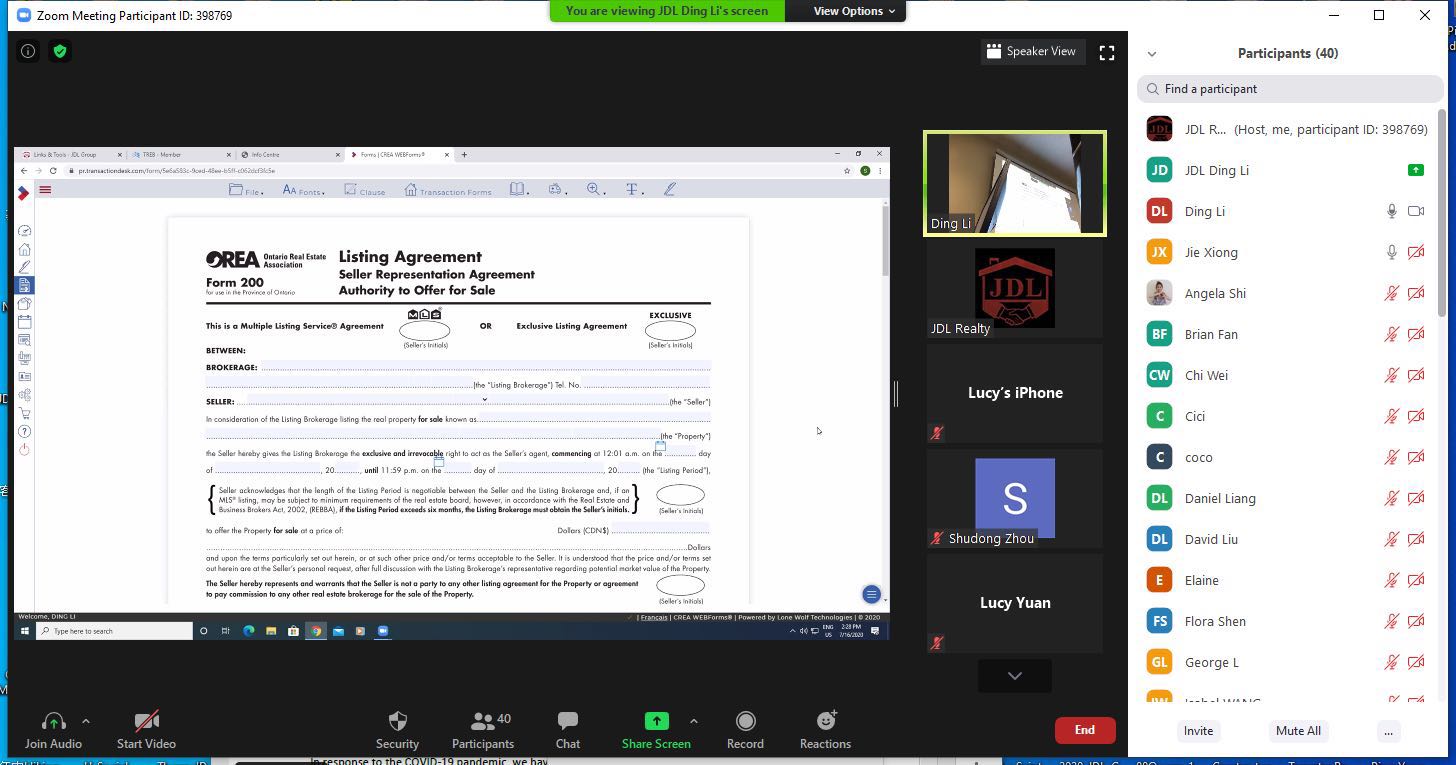Image resolution: width=1456 pixels, height=765 pixels.
Task: Open more options ellipsis in Participants panel
Action: [x=1388, y=731]
